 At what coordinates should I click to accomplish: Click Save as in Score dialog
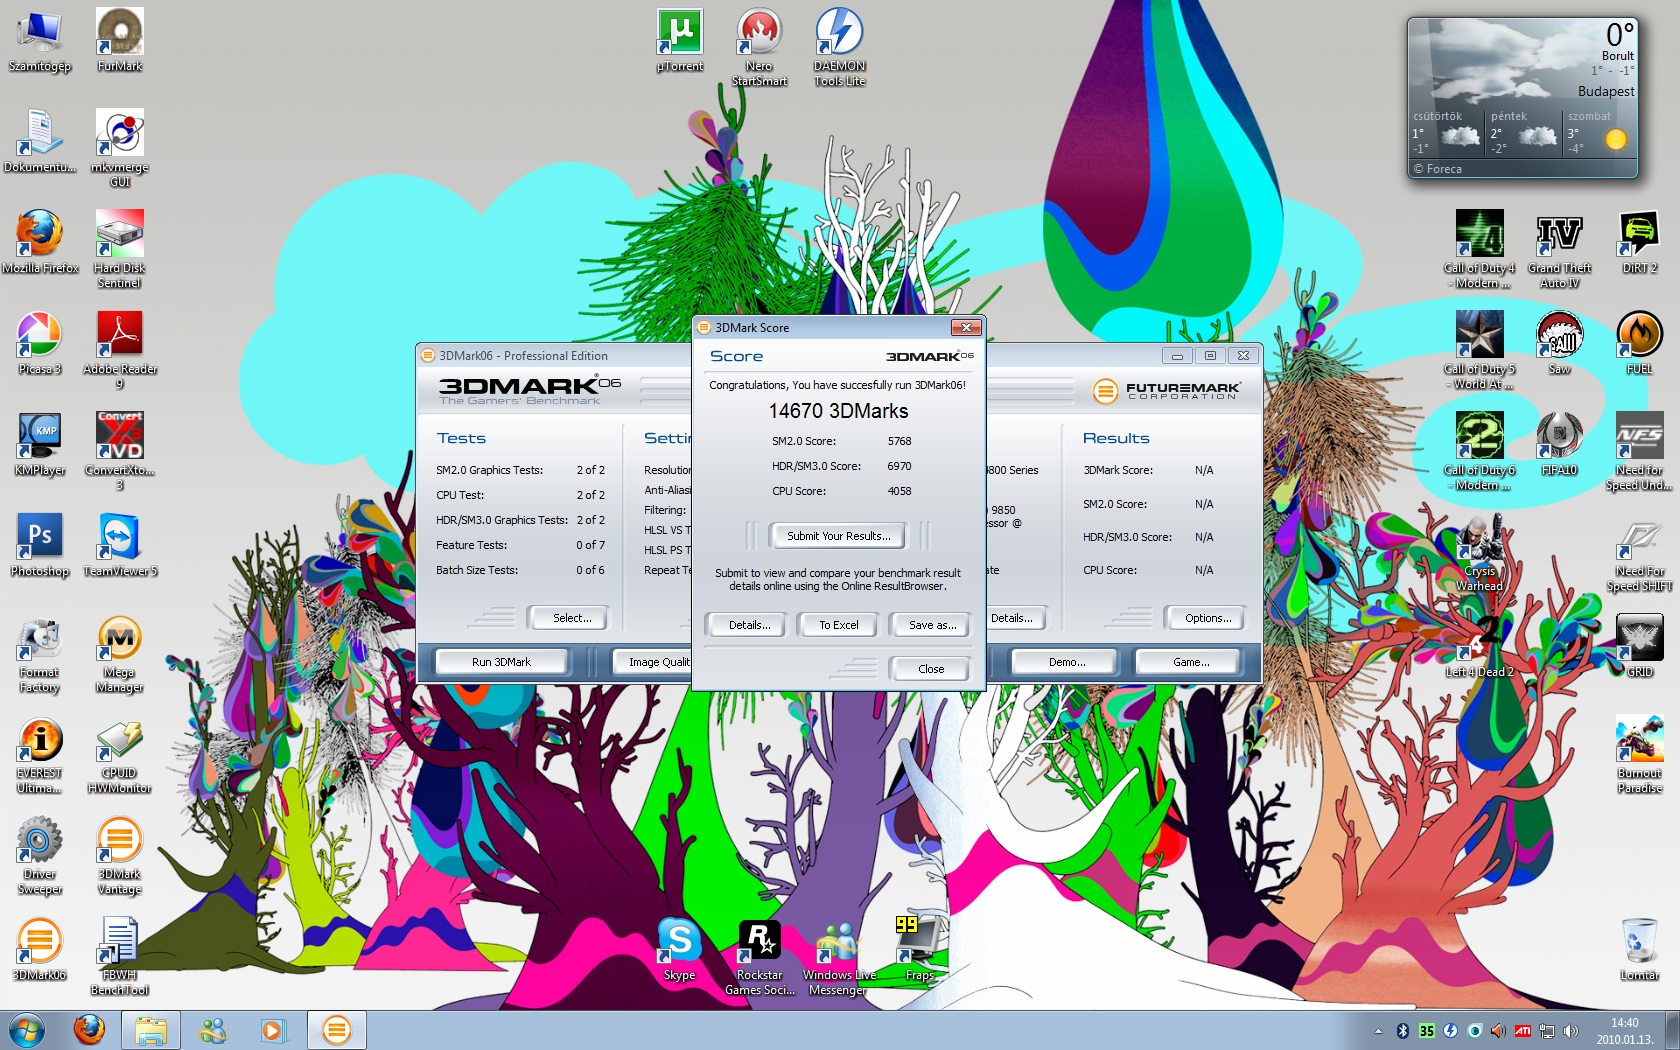click(x=932, y=625)
